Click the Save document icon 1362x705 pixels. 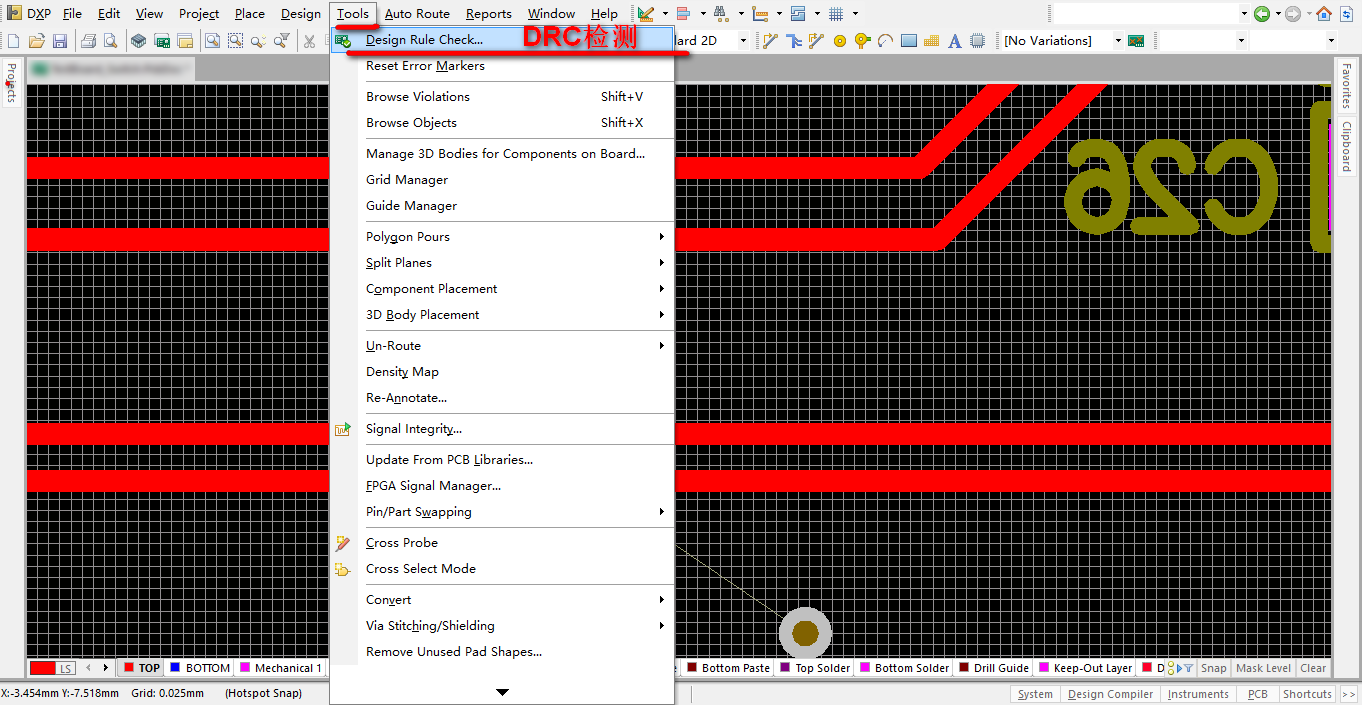[x=60, y=41]
